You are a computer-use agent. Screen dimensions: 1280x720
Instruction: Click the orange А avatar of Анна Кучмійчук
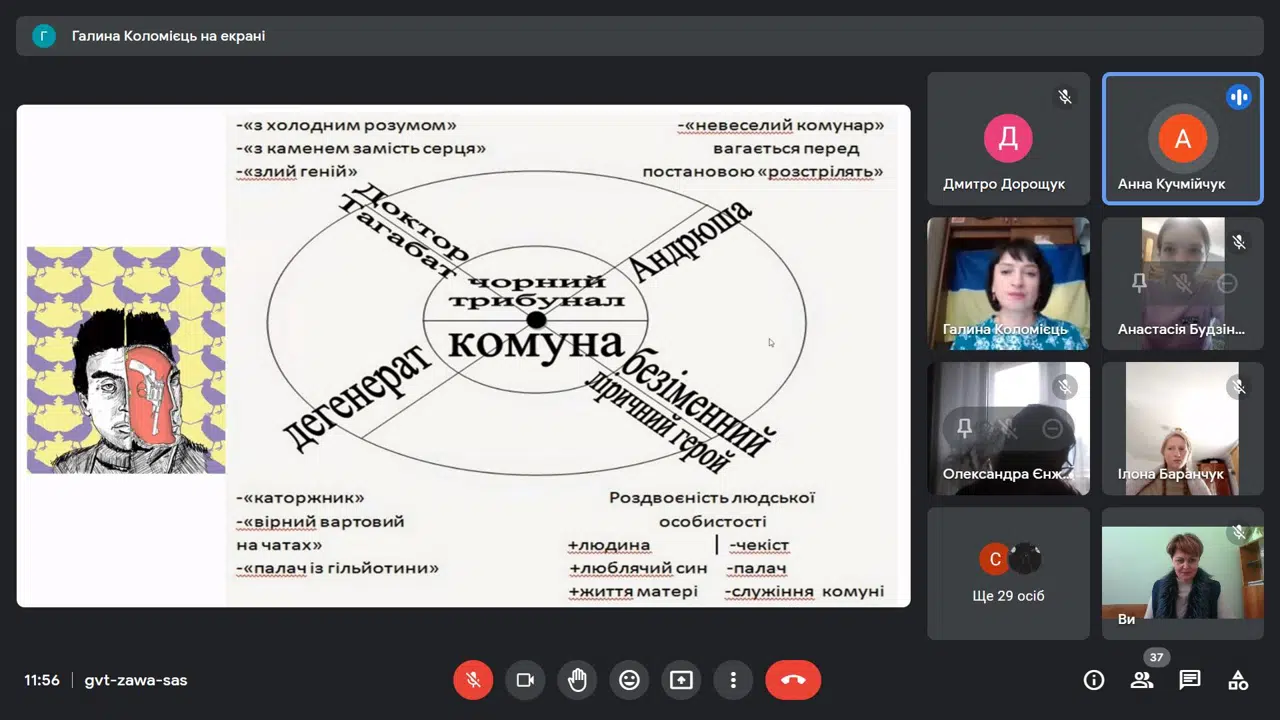[x=1183, y=139]
